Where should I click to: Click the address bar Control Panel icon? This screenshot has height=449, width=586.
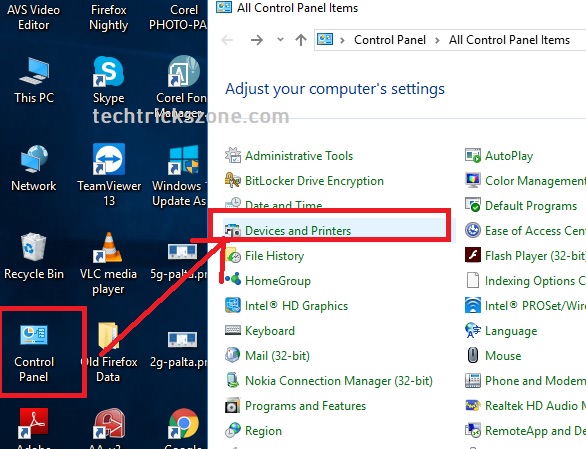325,39
